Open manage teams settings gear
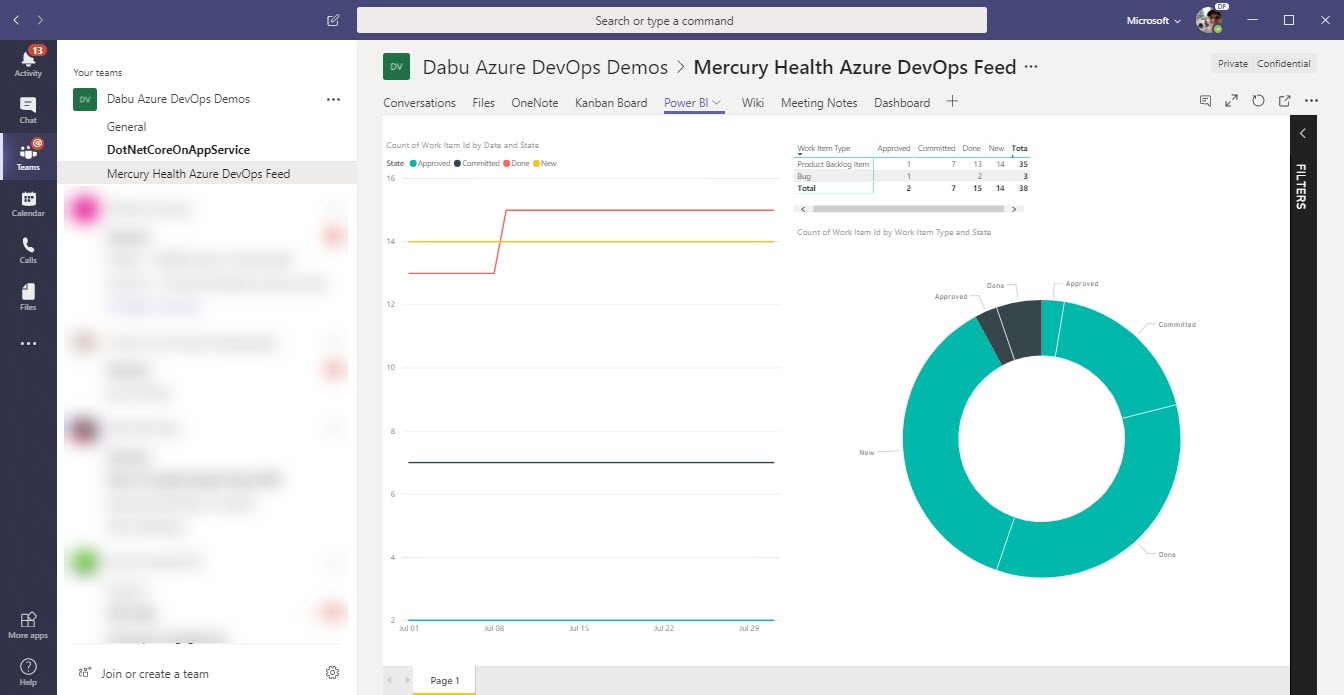The width and height of the screenshot is (1344, 695). coord(333,673)
